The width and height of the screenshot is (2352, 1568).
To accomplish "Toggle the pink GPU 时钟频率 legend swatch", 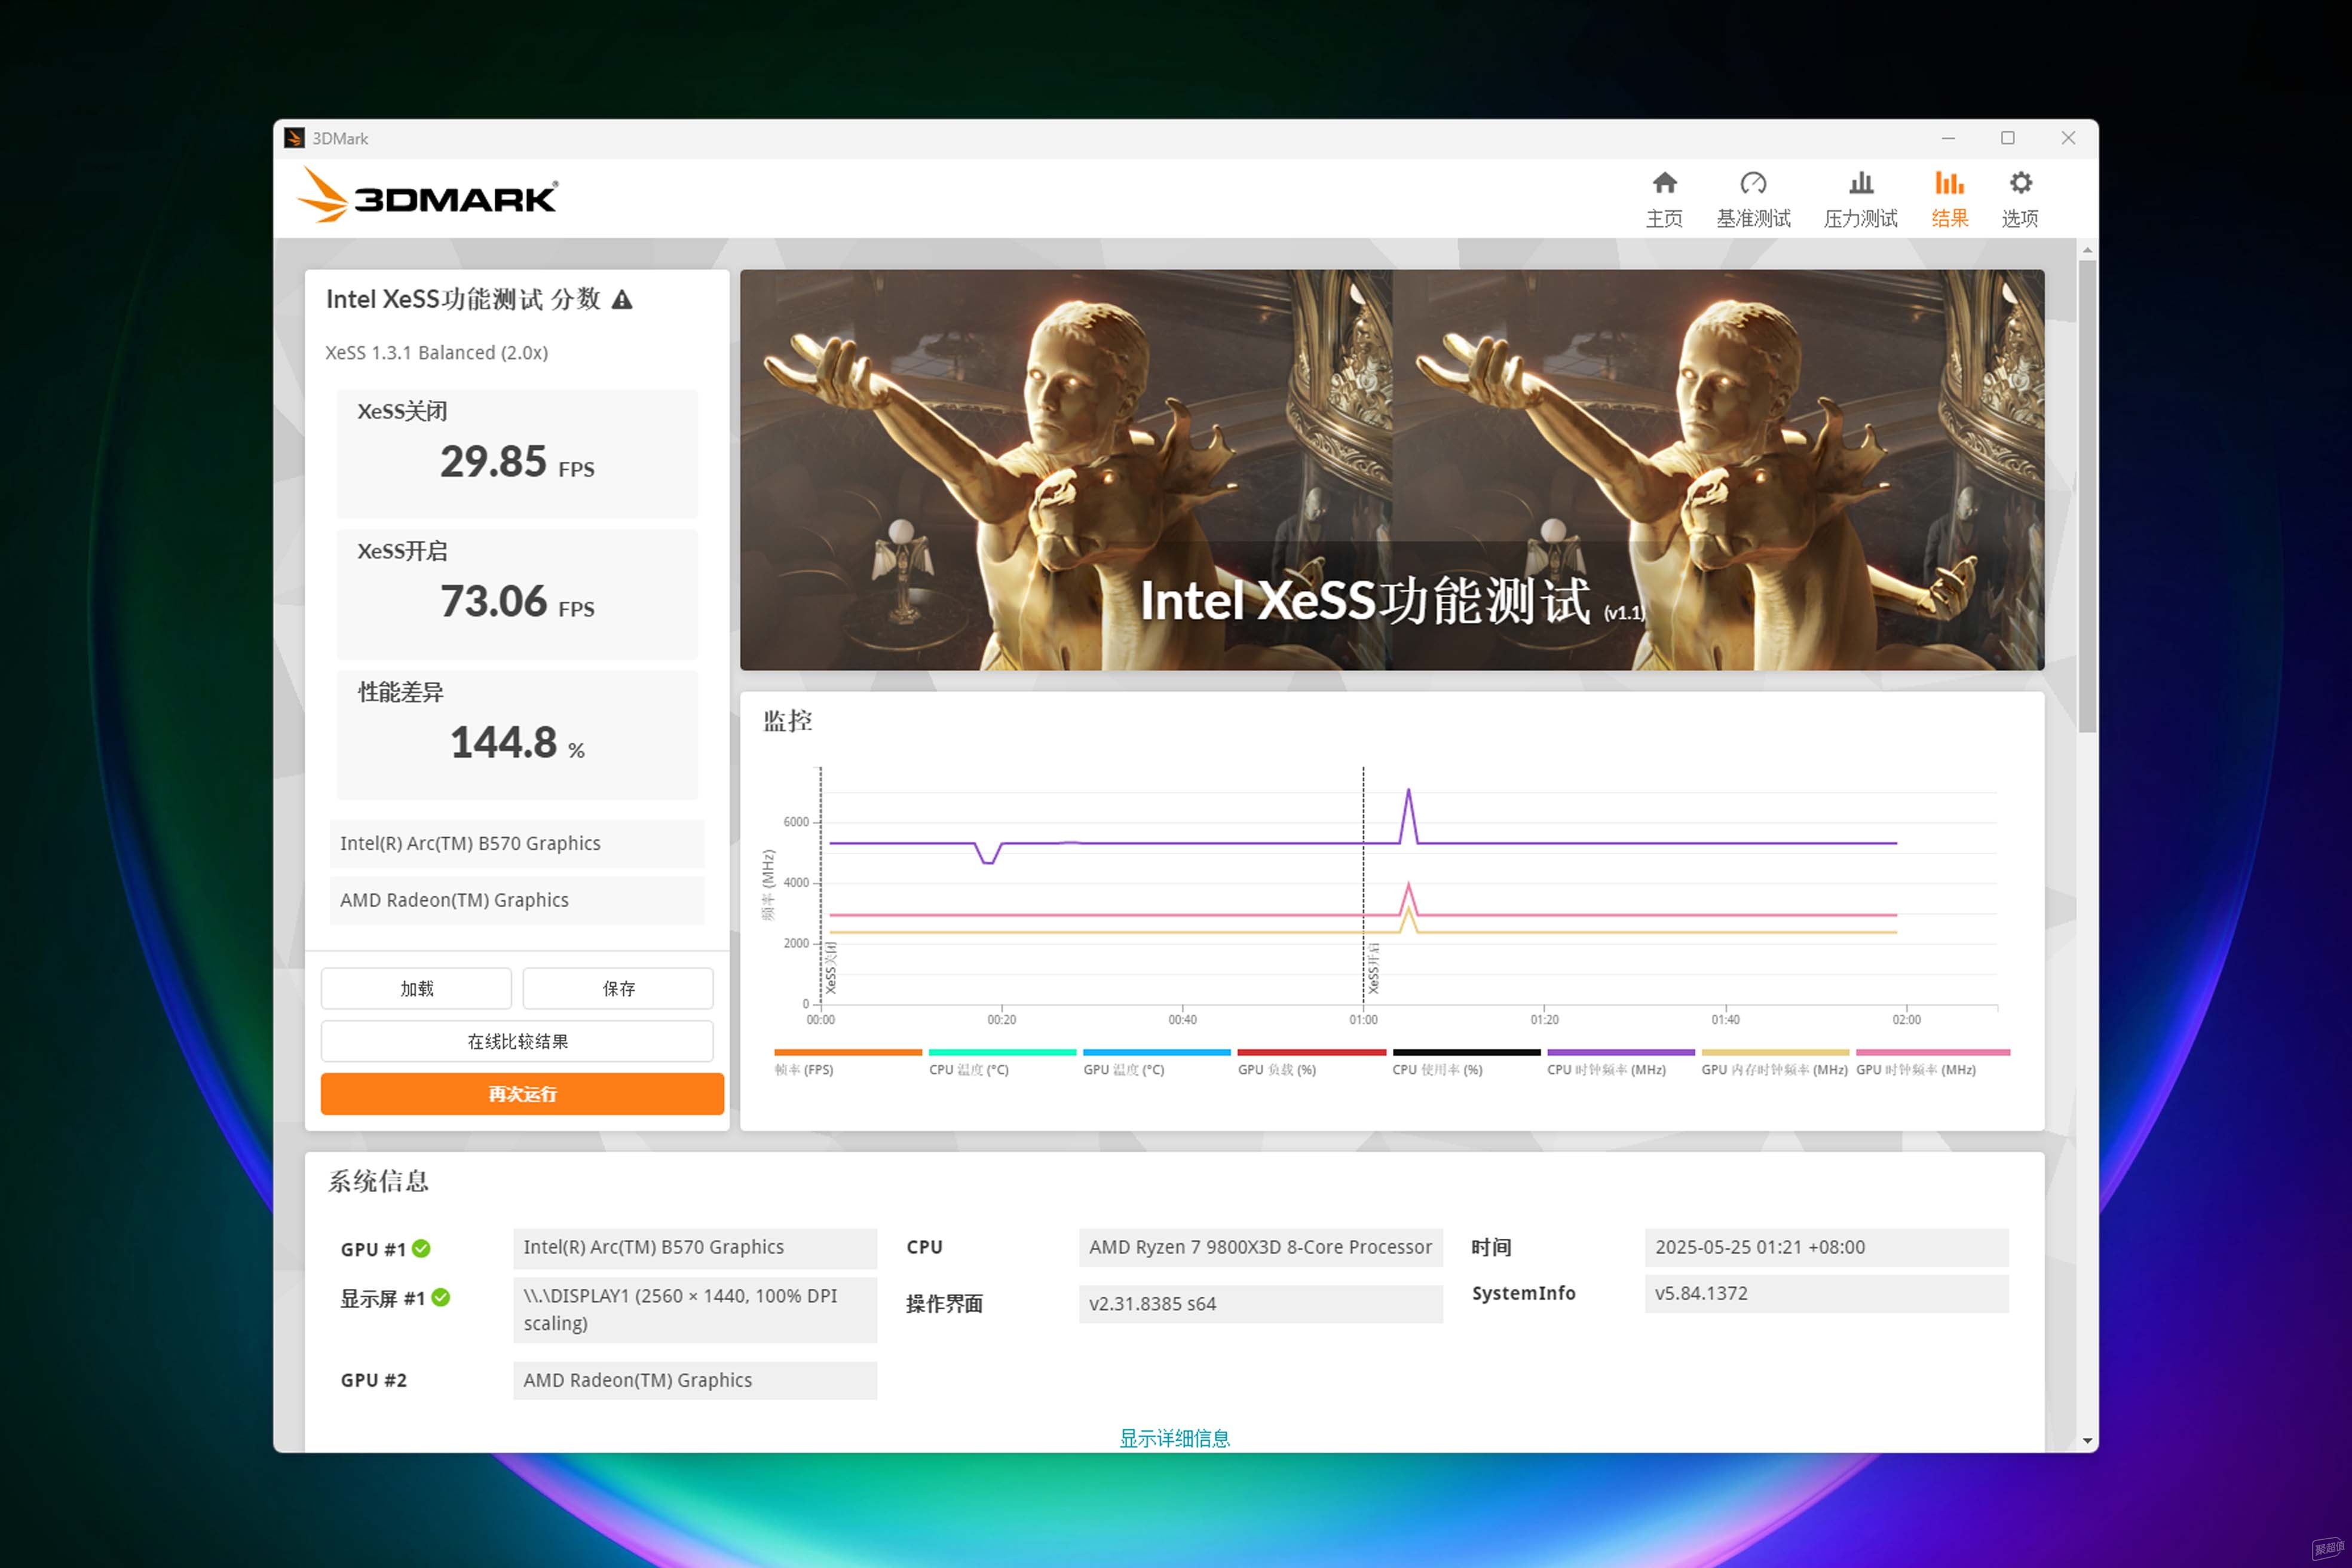I will point(1932,1052).
